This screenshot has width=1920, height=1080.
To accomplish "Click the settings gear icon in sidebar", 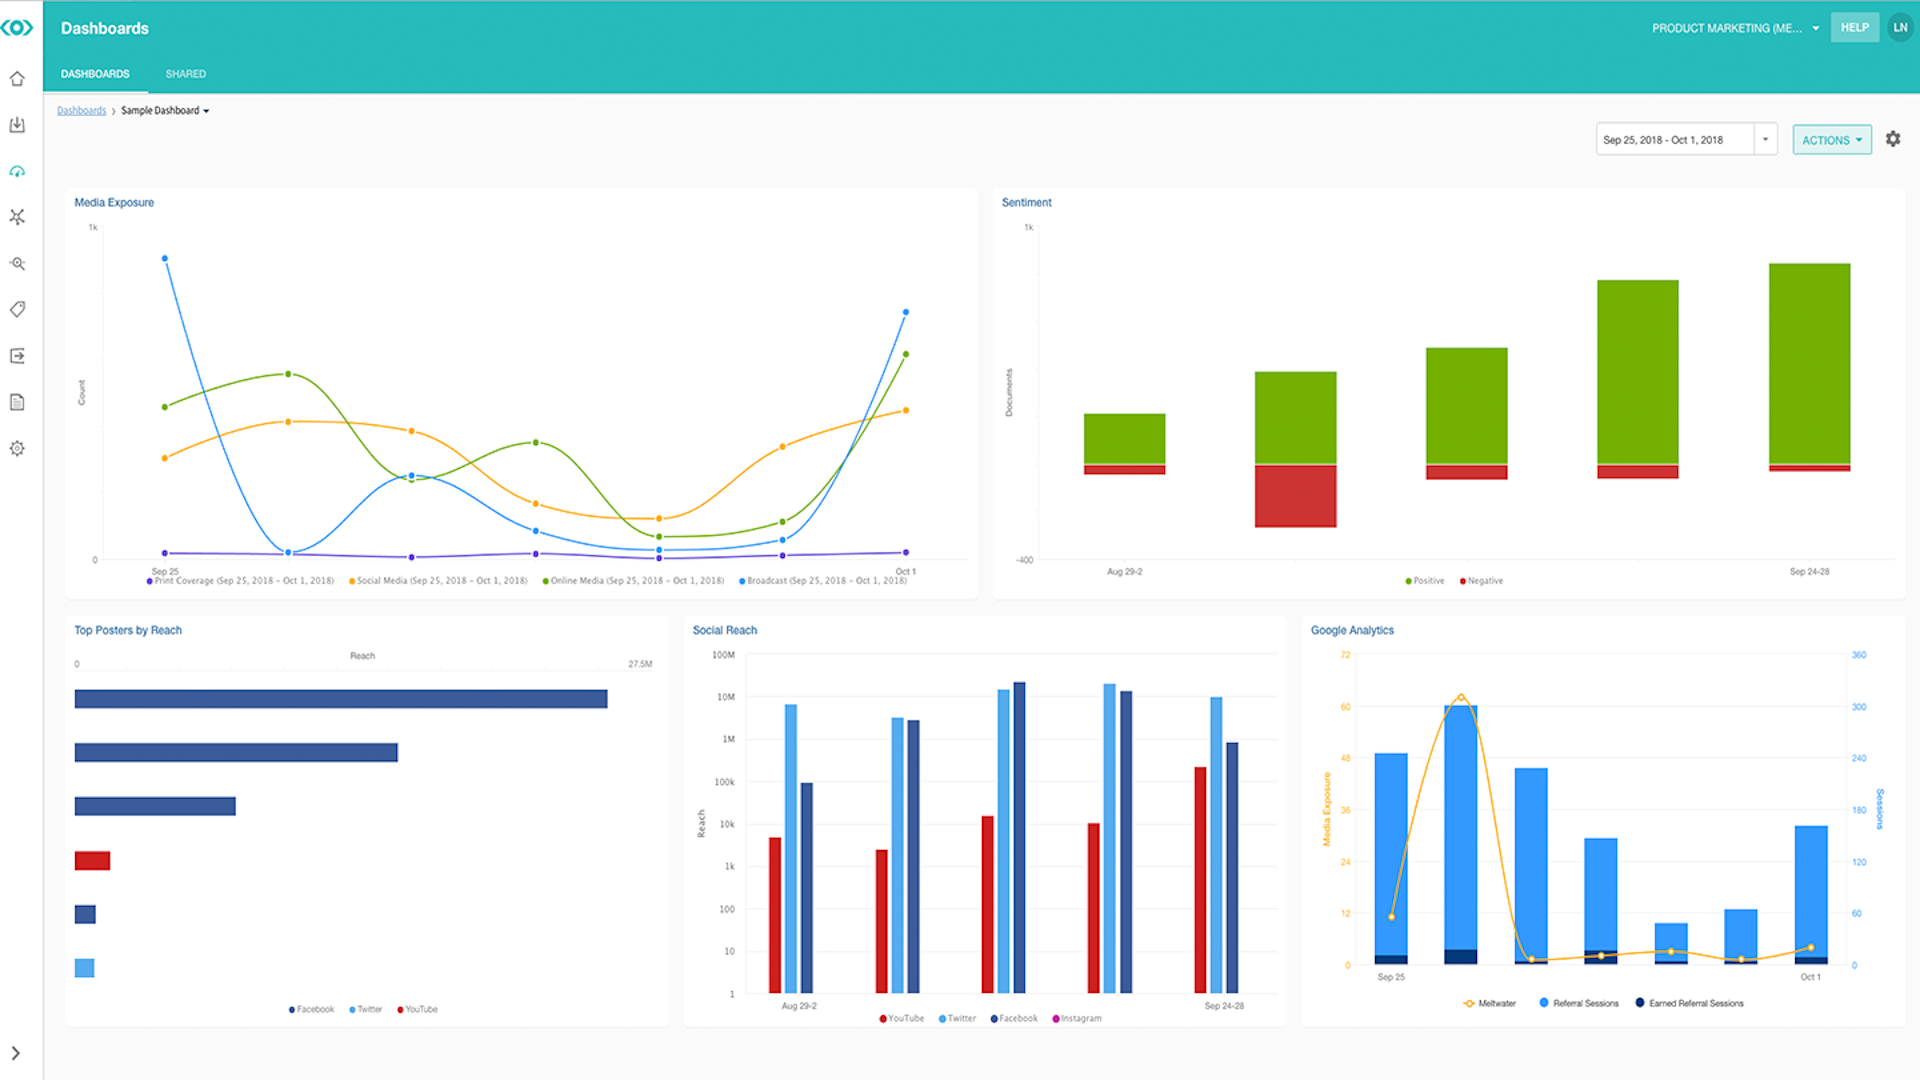I will (18, 448).
